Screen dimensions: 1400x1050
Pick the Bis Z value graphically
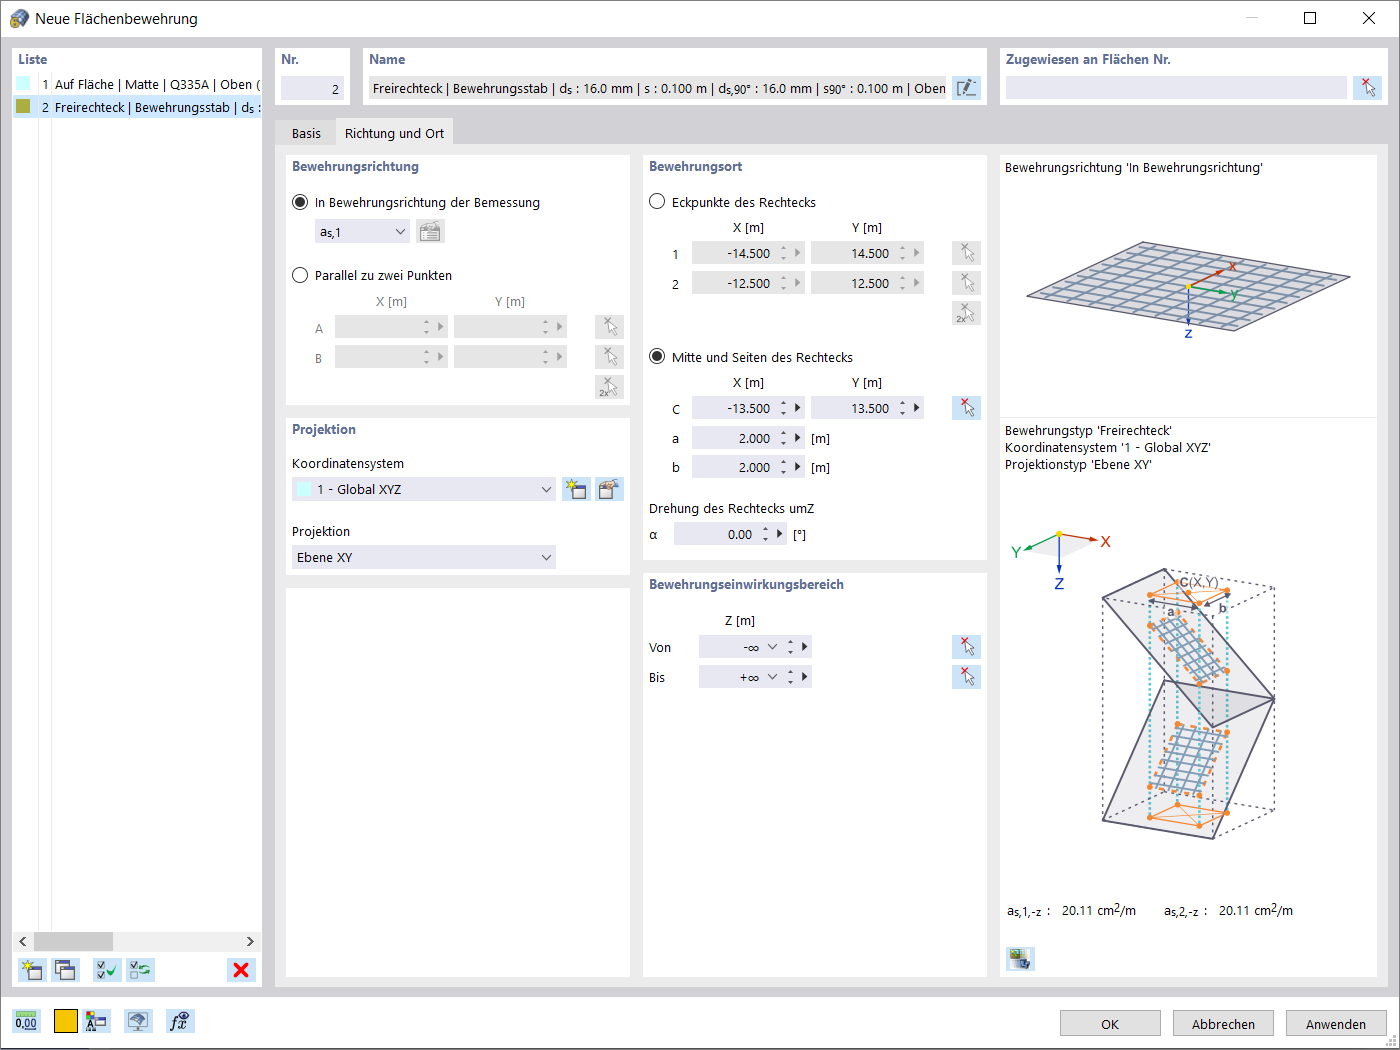[966, 677]
